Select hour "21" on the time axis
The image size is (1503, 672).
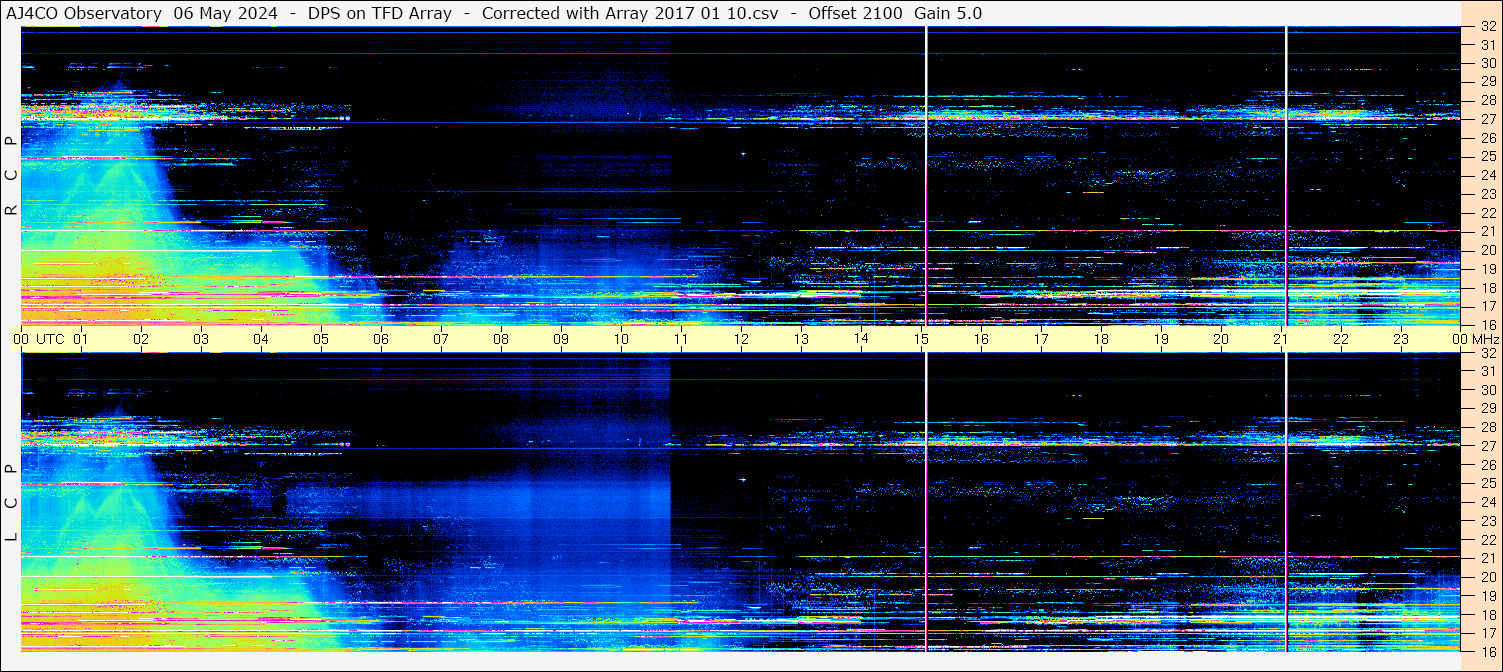pyautogui.click(x=1281, y=340)
